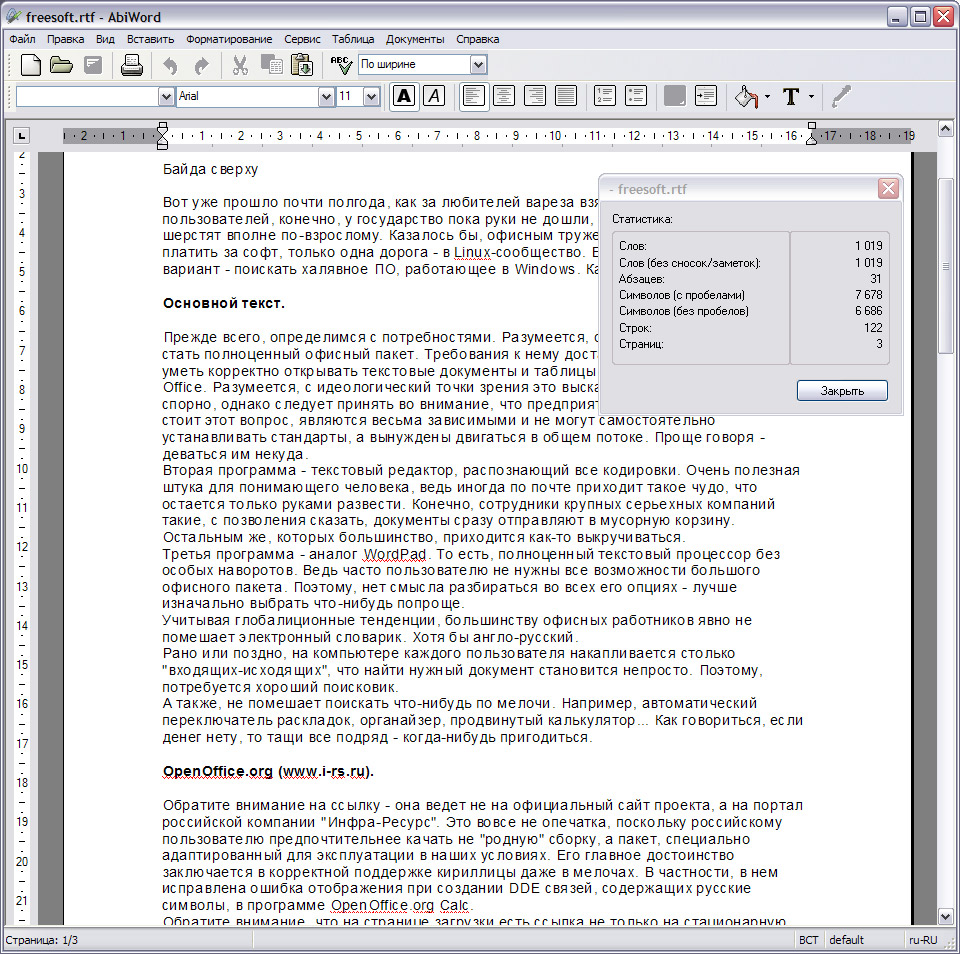Open the Справка menu
The height and width of the screenshot is (954, 960).
478,39
